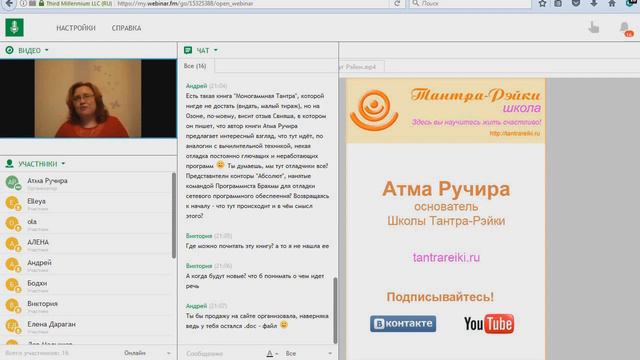Viewport: 640px width, 360px height.
Task: Click the УЧАСТНИКИ person icon
Action: tap(9, 164)
